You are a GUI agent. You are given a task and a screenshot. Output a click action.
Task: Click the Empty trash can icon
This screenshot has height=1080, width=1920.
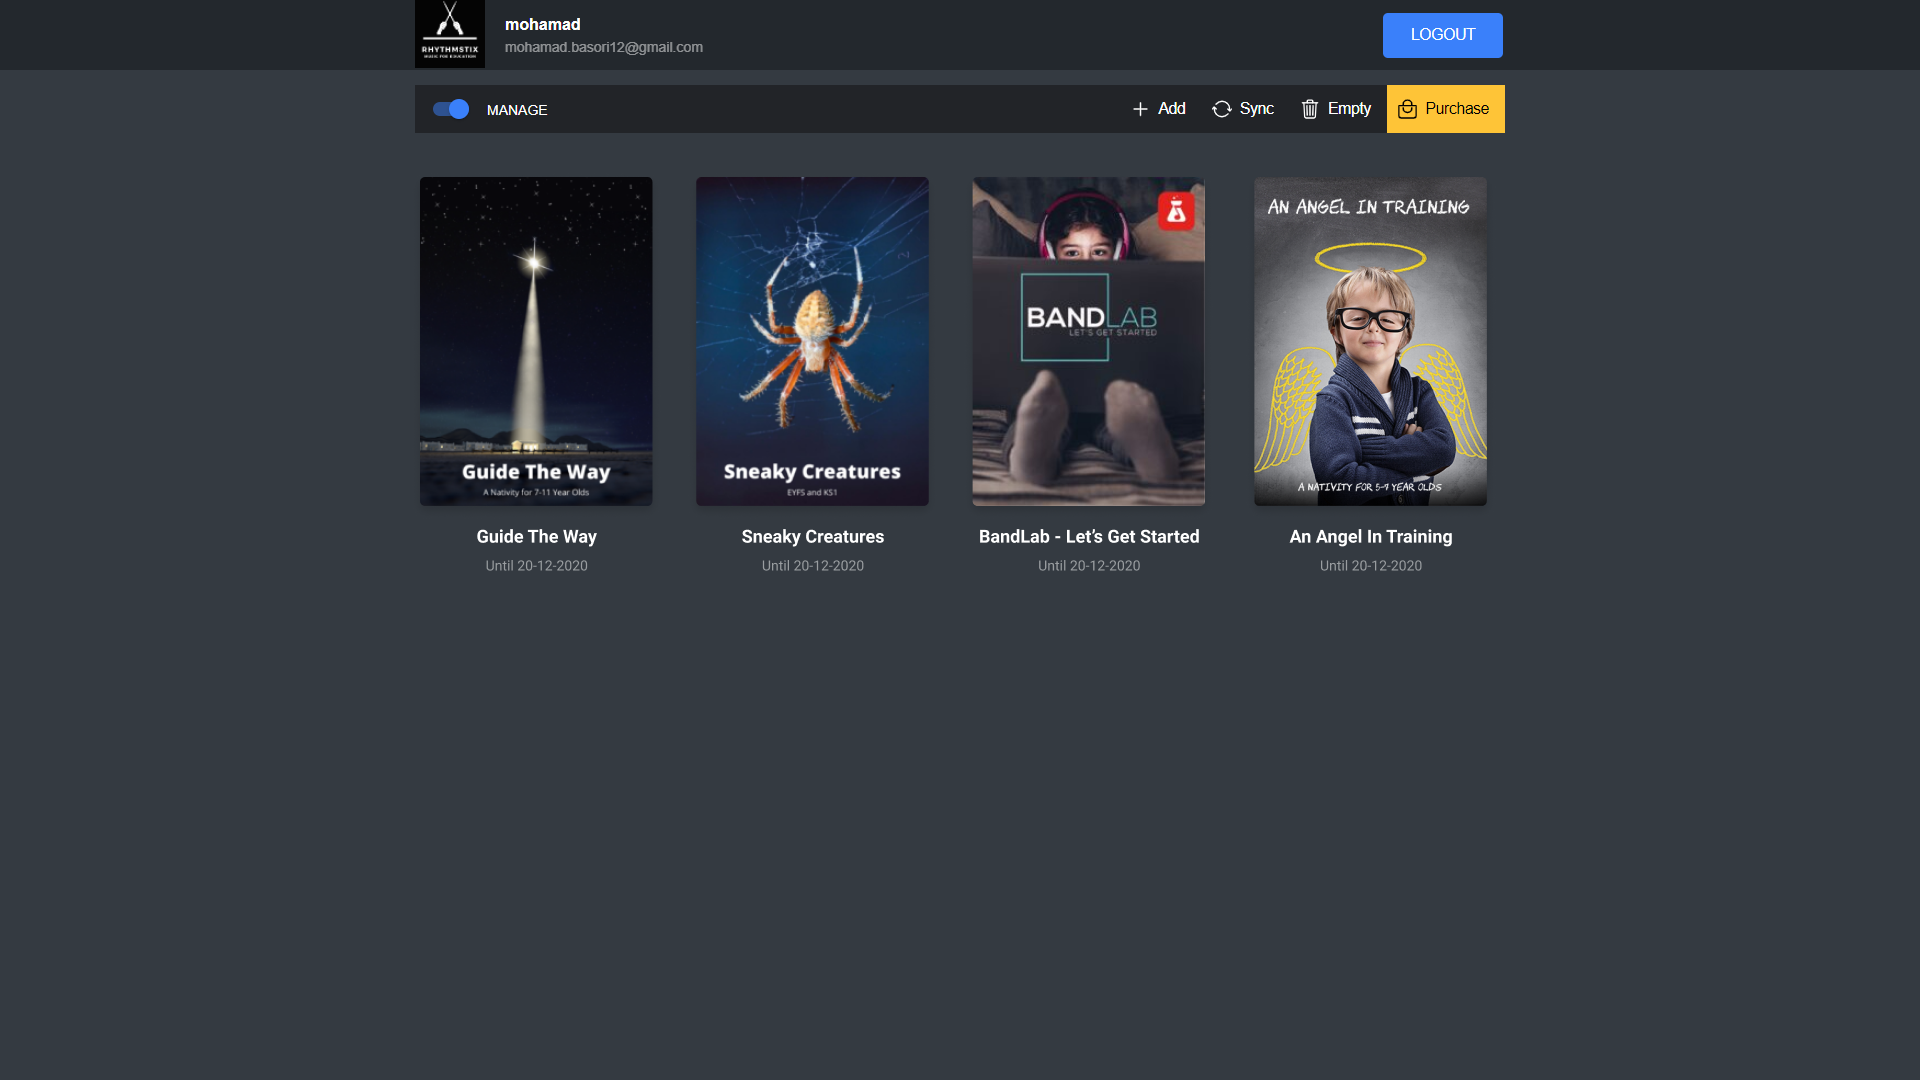[x=1310, y=109]
